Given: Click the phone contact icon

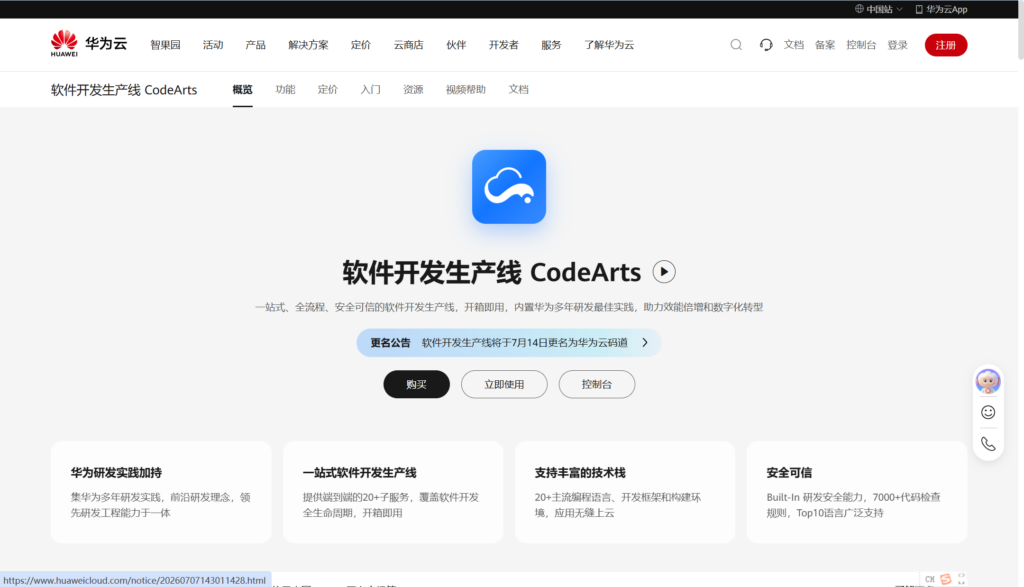Looking at the screenshot, I should tap(988, 444).
